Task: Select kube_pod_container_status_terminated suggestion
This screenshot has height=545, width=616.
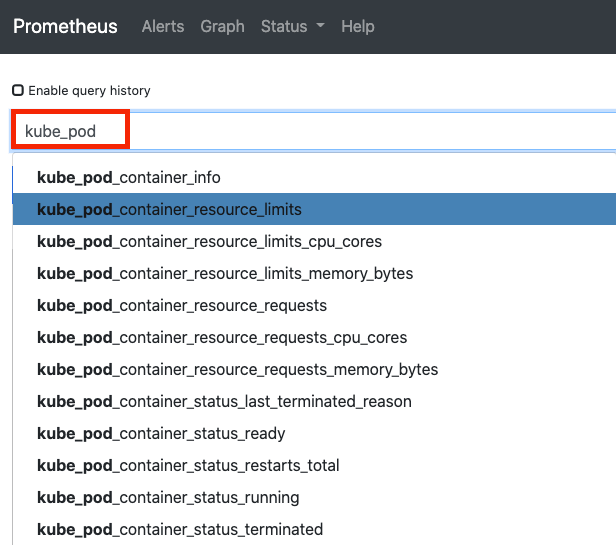Action: point(314,529)
